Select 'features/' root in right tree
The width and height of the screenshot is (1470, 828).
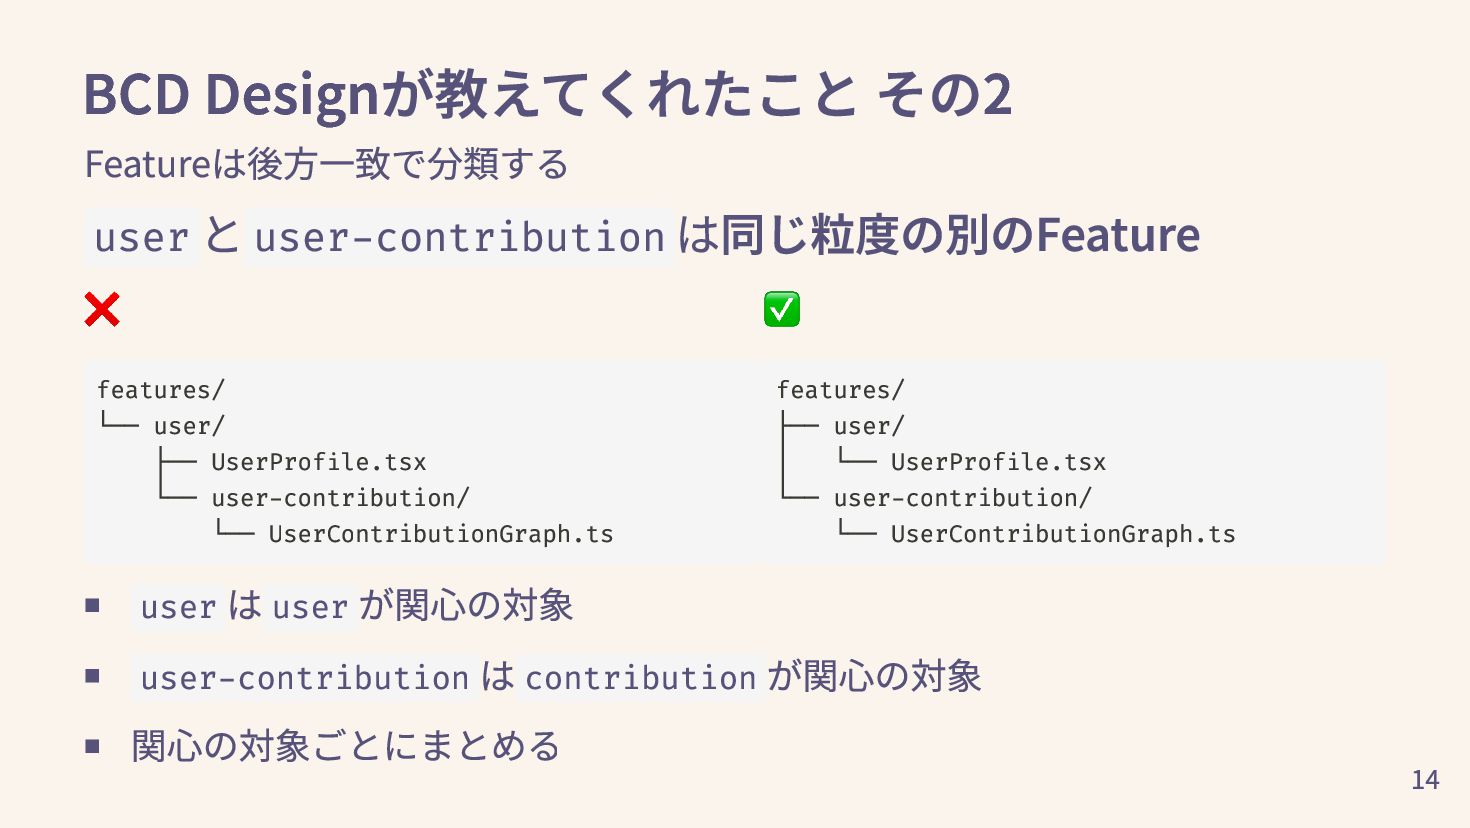[x=840, y=390]
